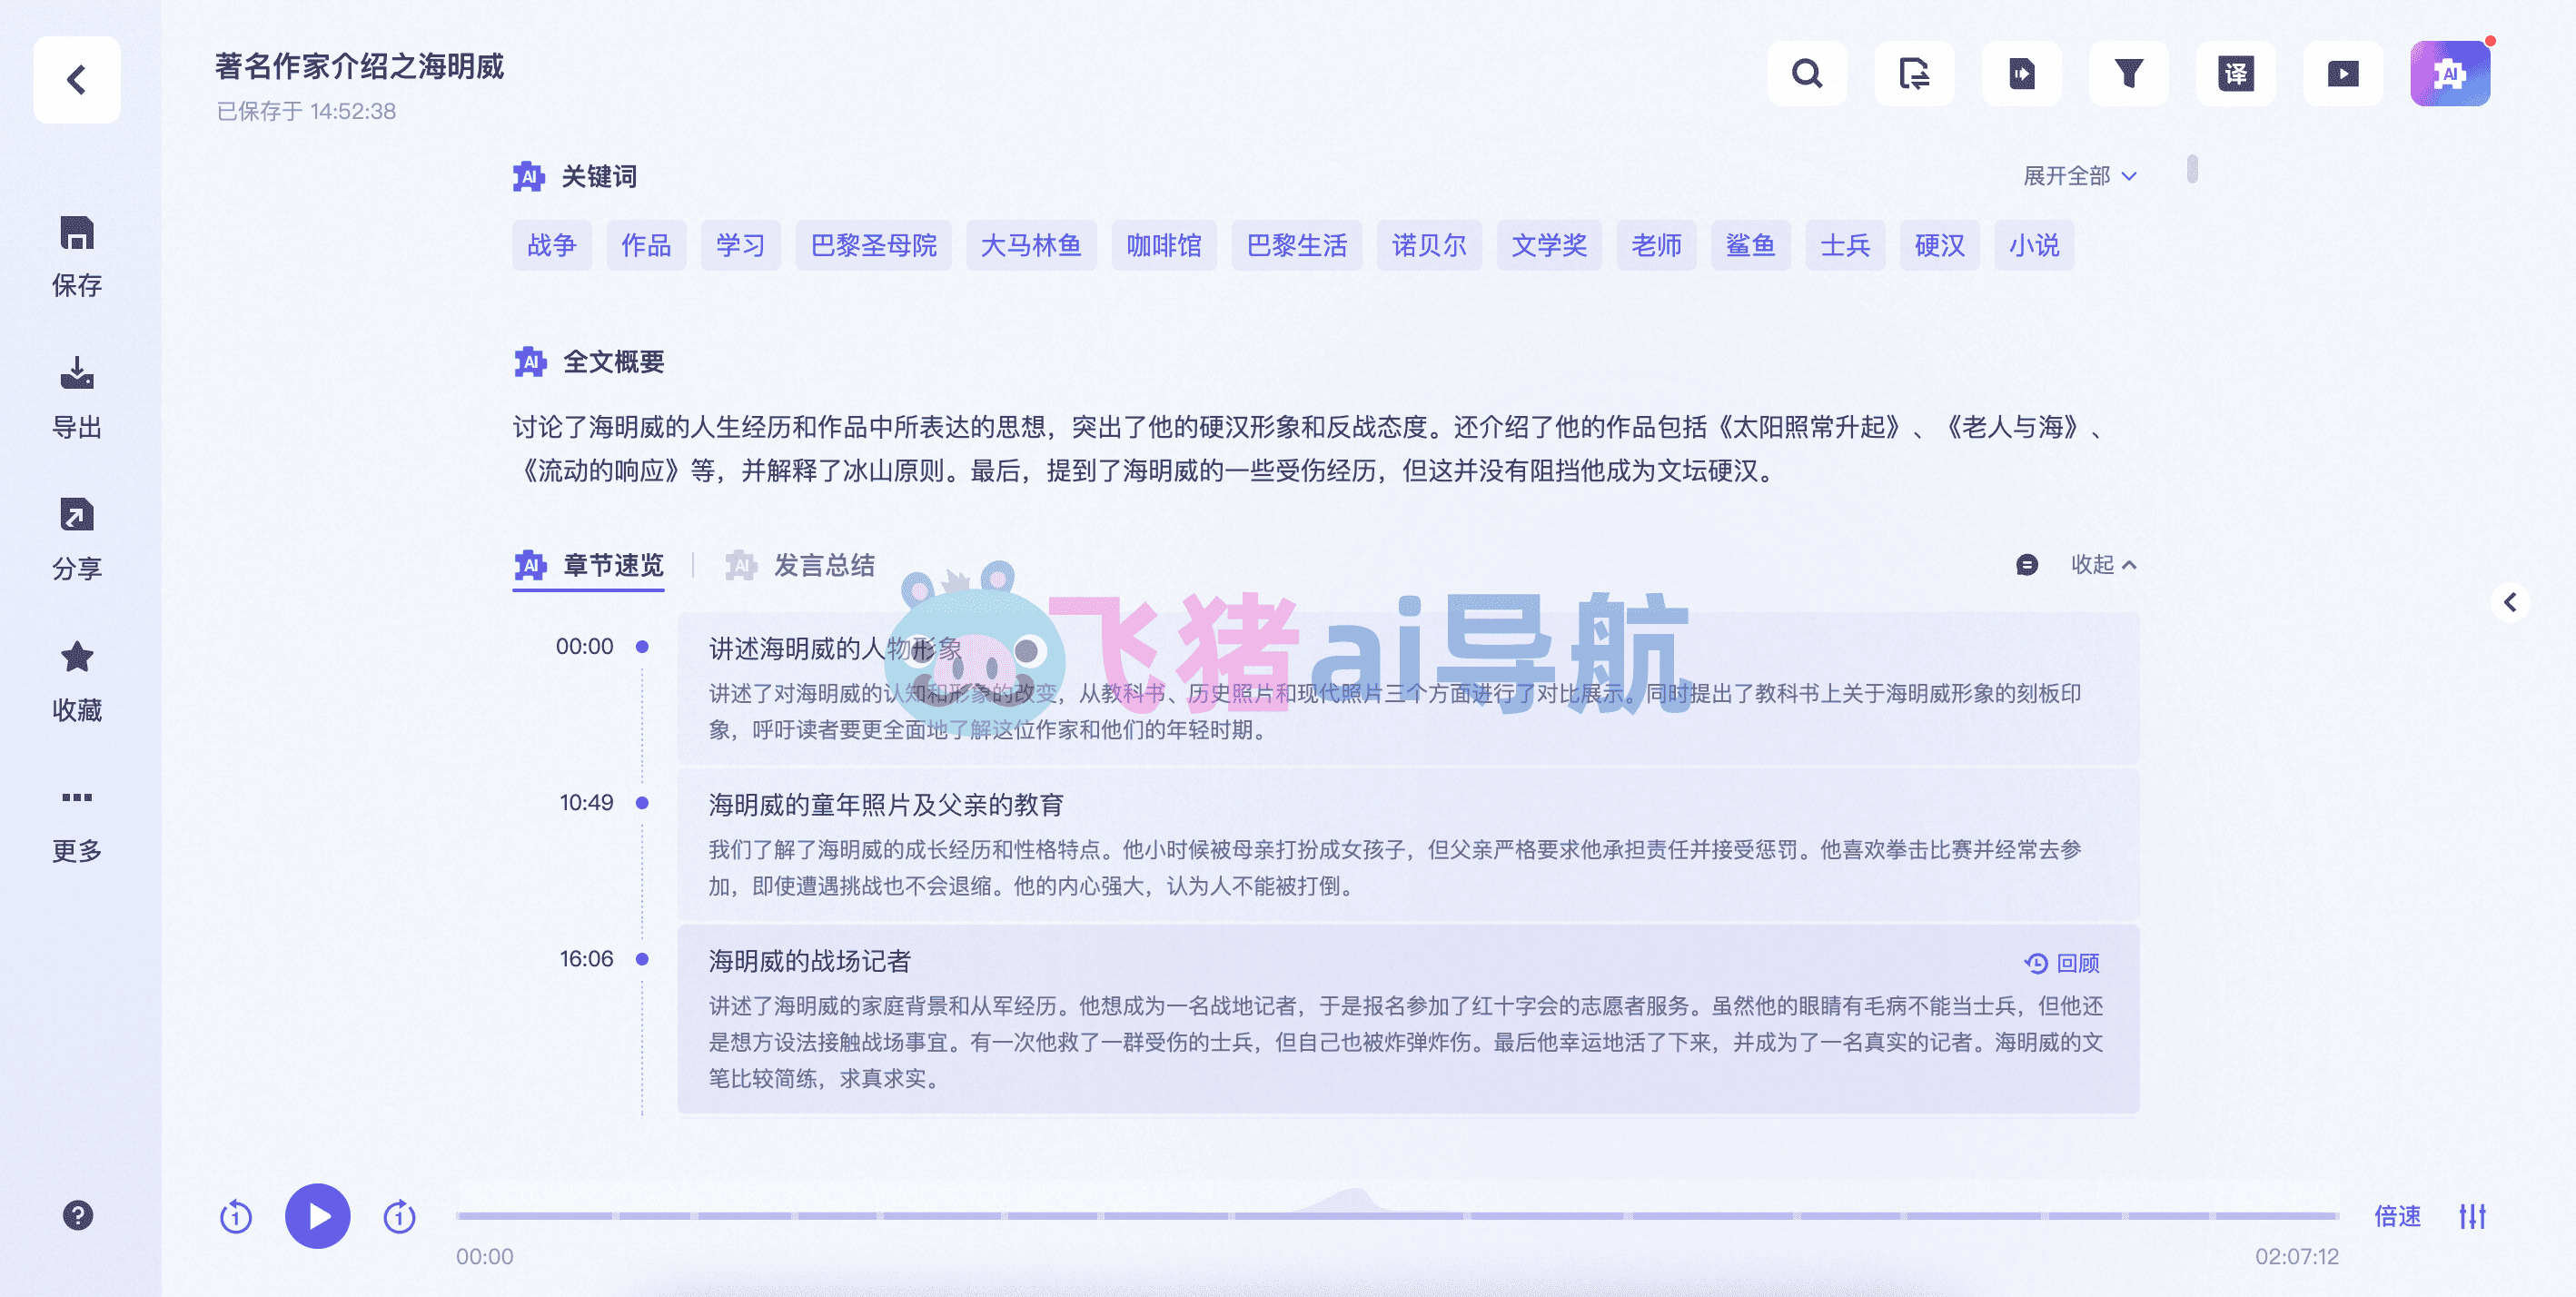The height and width of the screenshot is (1297, 2576).
Task: Open the audio equalizer settings icon
Action: pyautogui.click(x=2473, y=1216)
